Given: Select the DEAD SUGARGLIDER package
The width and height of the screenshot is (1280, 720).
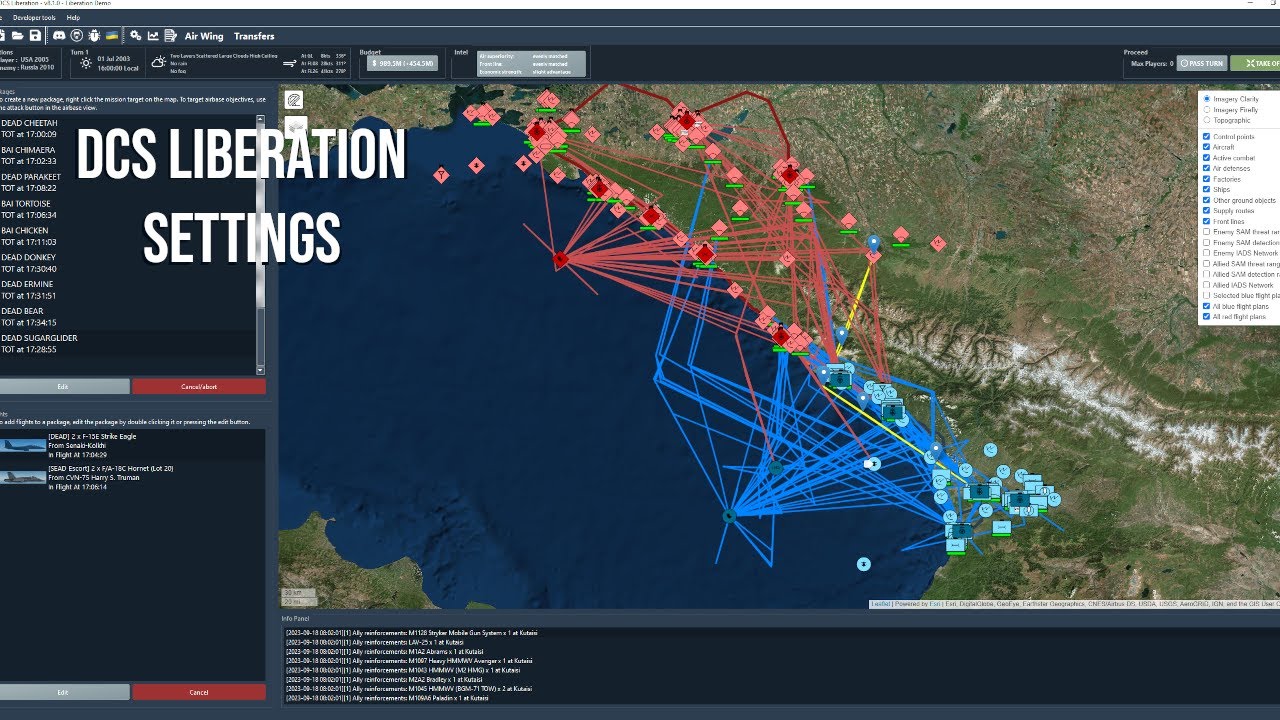Looking at the screenshot, I should click(x=128, y=344).
